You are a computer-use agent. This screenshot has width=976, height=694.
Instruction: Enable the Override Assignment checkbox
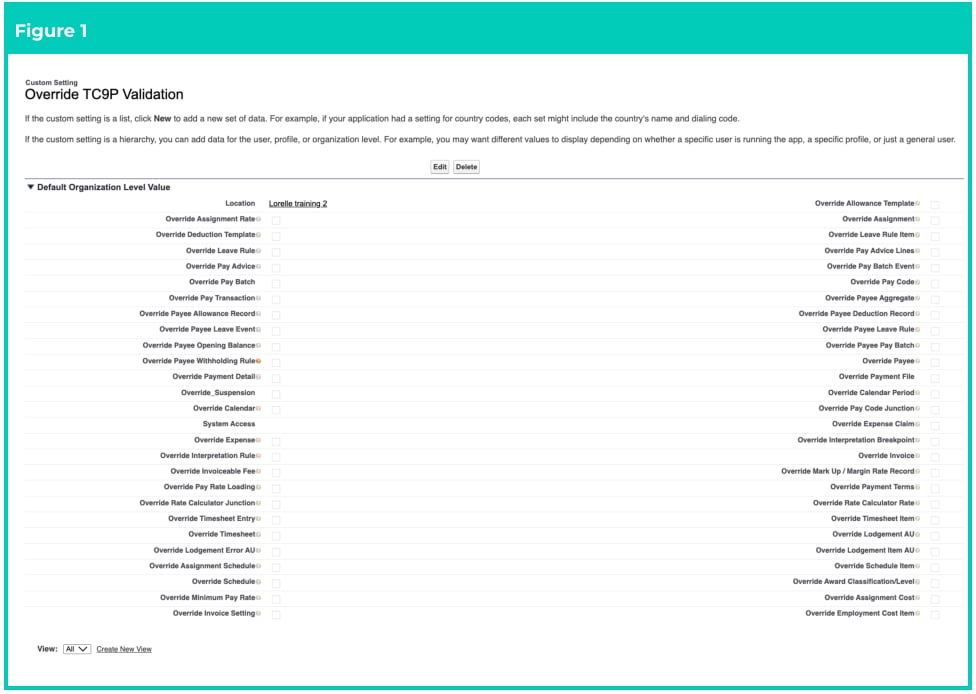click(935, 220)
